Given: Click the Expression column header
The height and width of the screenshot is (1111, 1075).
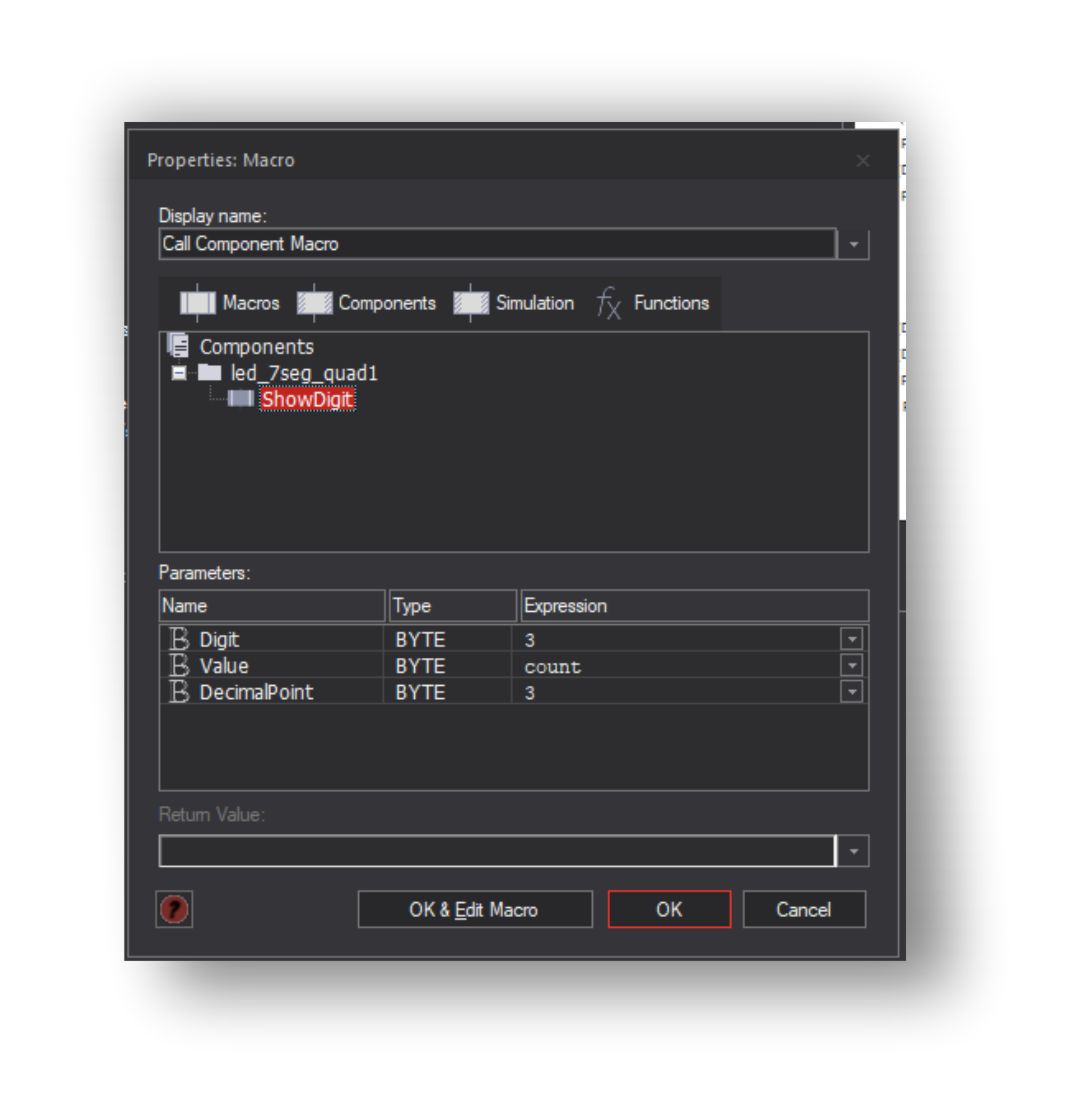Looking at the screenshot, I should [694, 606].
